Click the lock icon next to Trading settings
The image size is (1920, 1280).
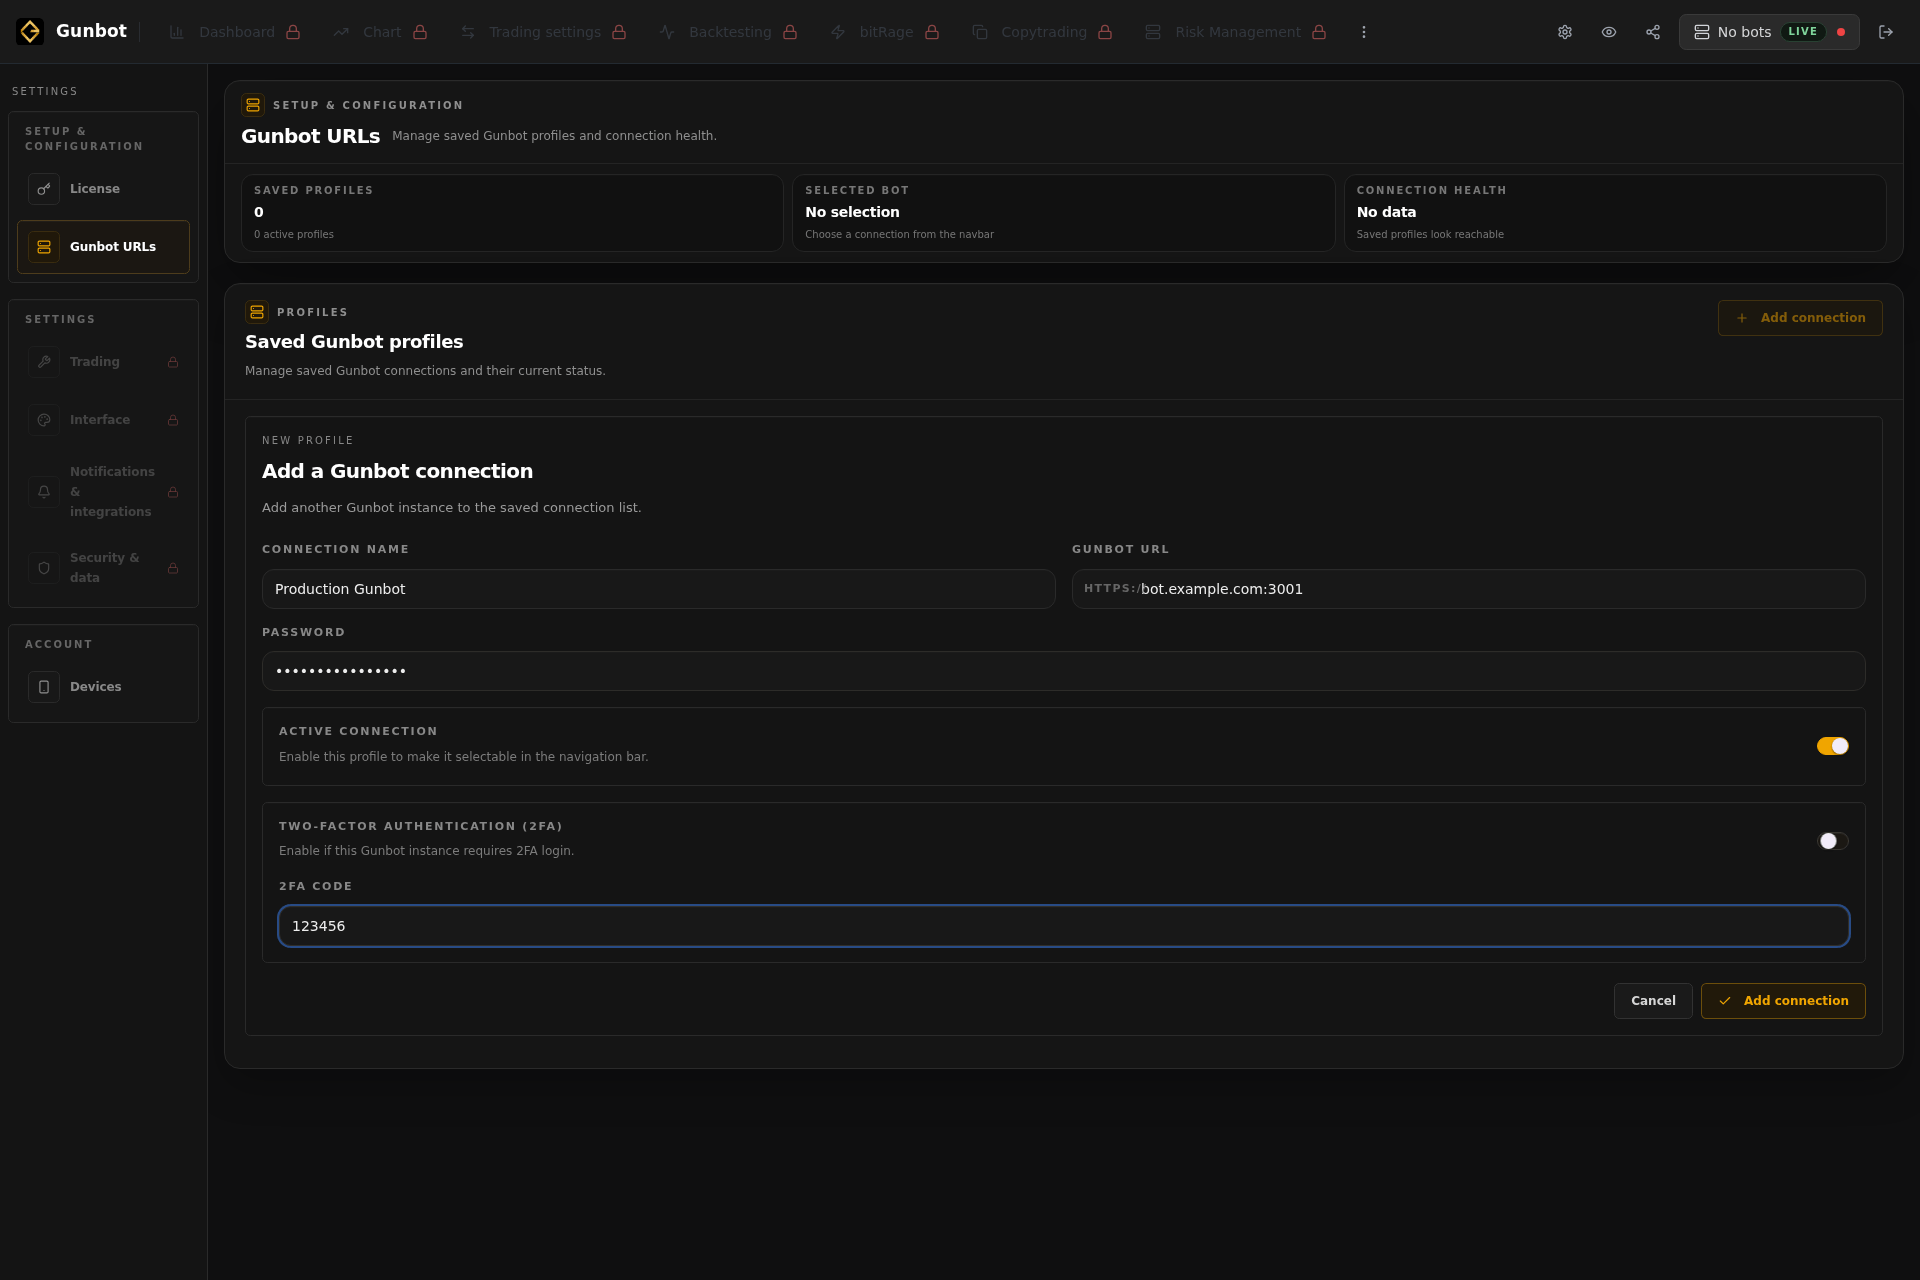point(619,32)
